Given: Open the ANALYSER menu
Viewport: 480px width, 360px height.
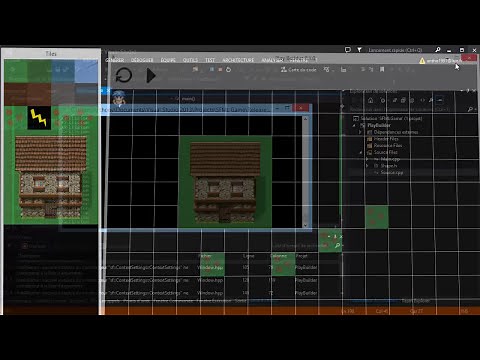Looking at the screenshot, I should pos(272,60).
